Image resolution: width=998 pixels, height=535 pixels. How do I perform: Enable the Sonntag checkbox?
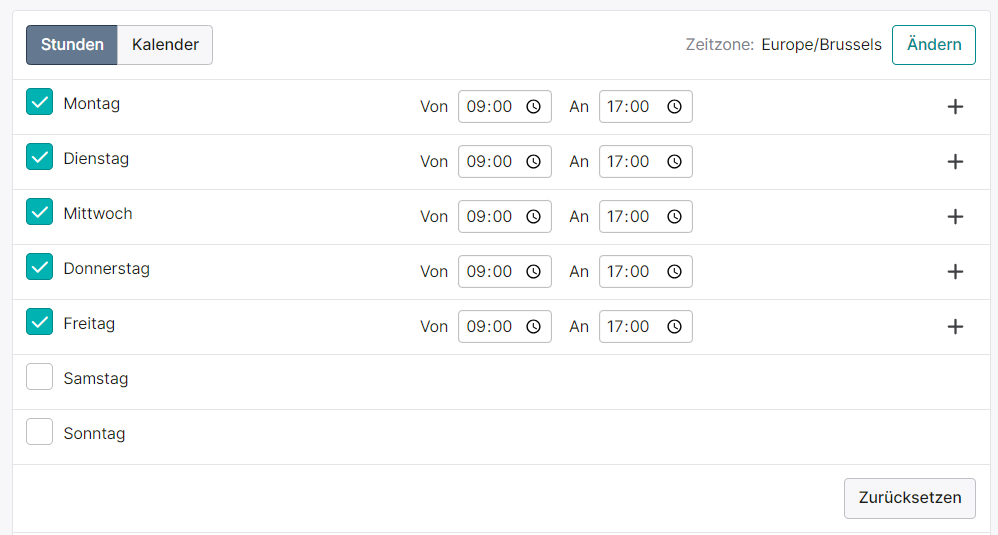(x=39, y=431)
